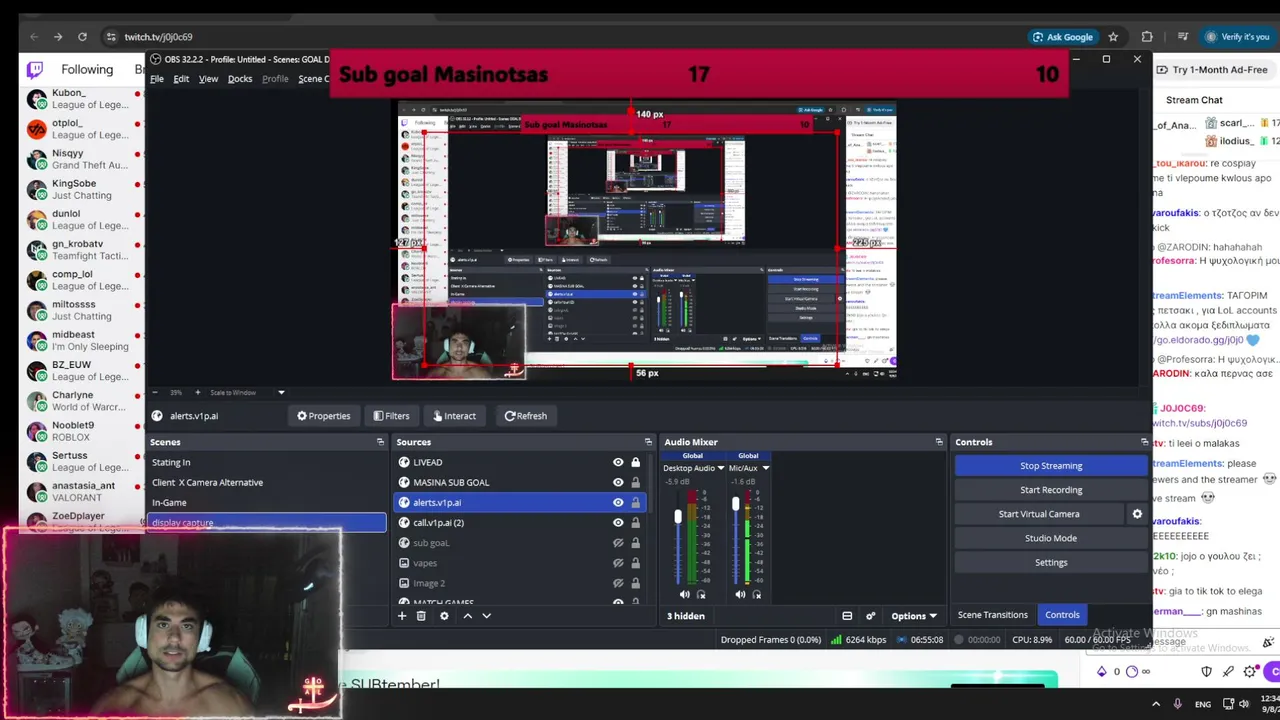Switch to the Scene Transitions tab

(992, 615)
